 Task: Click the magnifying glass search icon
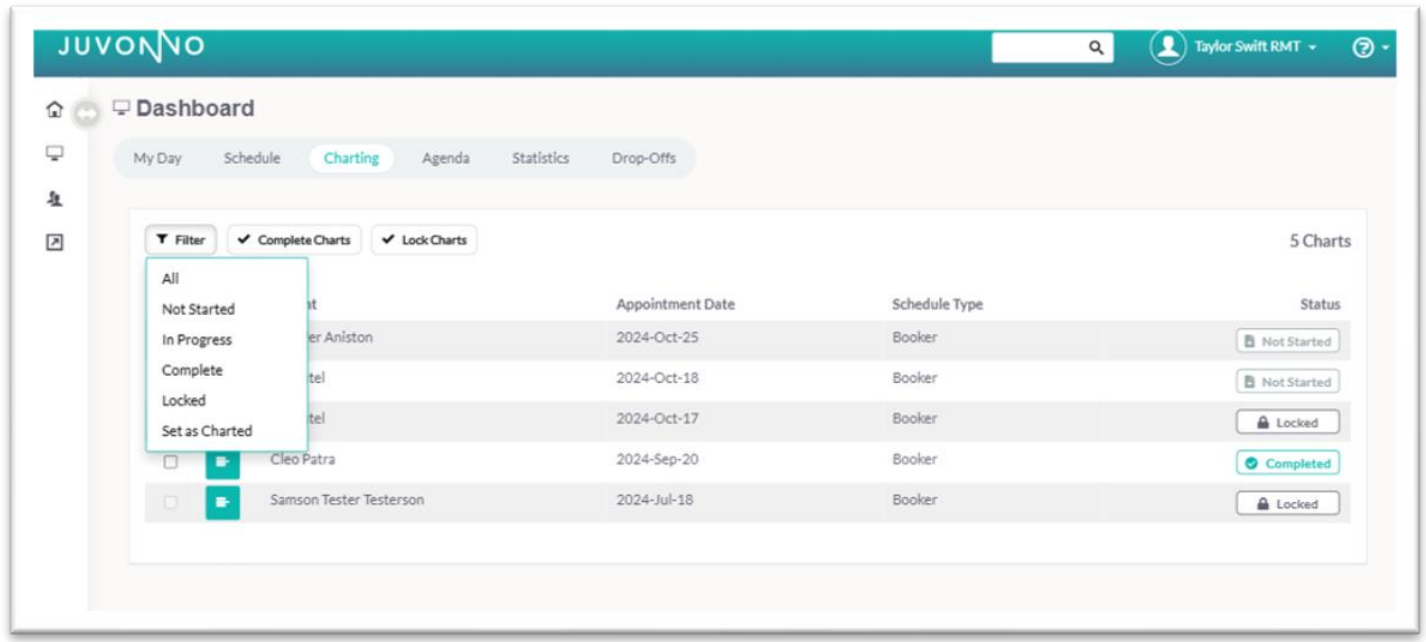click(x=1096, y=47)
